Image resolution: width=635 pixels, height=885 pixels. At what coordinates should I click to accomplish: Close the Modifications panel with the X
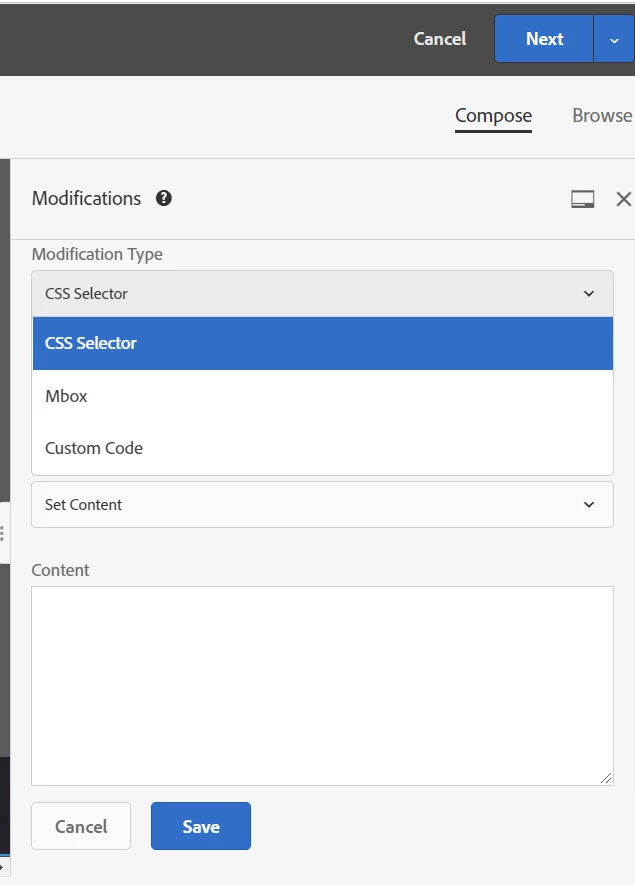pyautogui.click(x=624, y=199)
